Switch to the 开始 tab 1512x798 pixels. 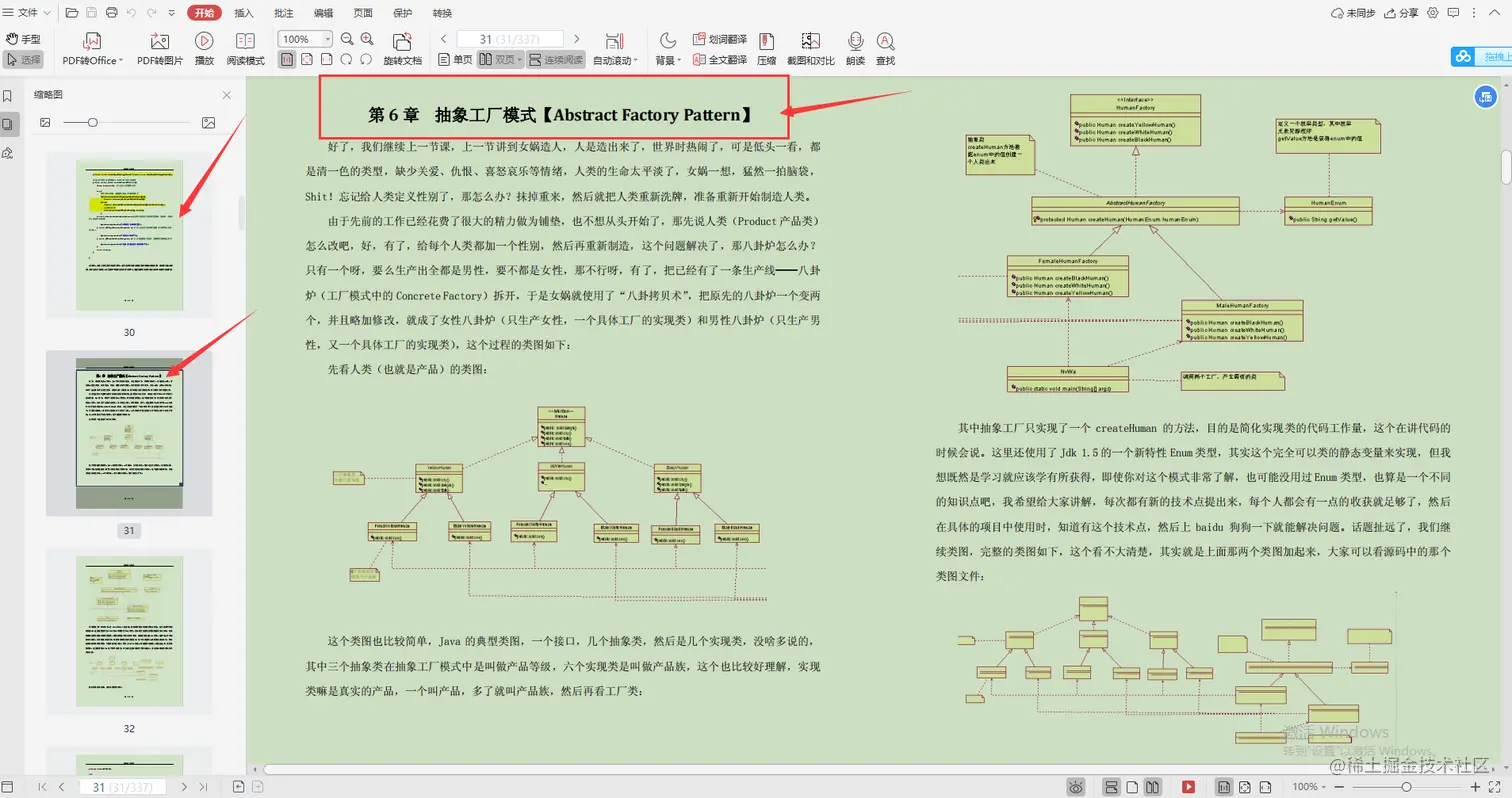pyautogui.click(x=204, y=13)
